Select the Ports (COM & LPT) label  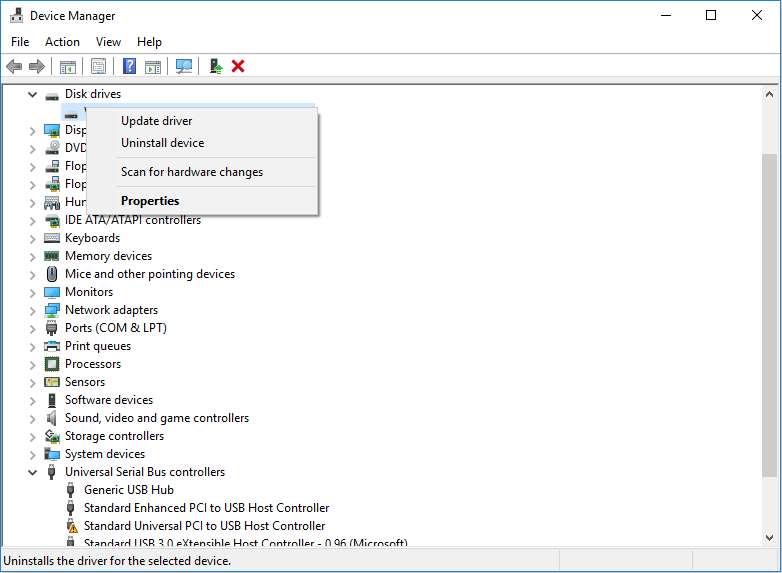116,328
